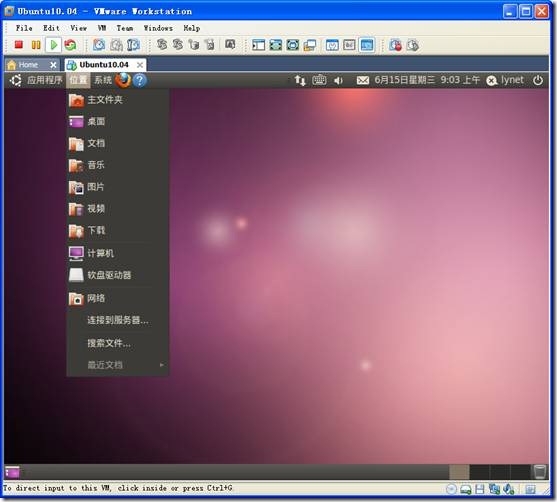Click the sound card status icon

509,489
